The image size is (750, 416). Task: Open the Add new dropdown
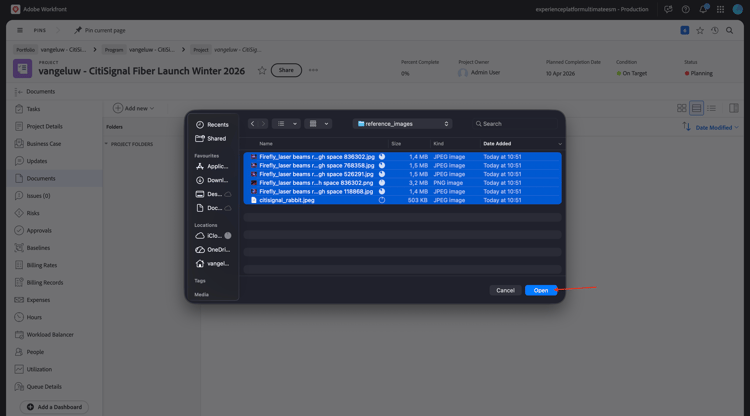coord(133,108)
